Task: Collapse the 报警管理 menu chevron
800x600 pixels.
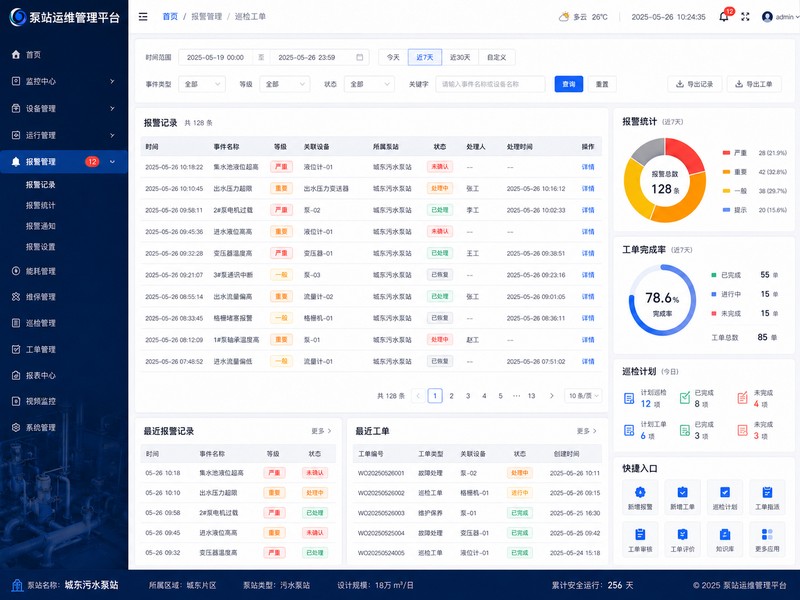Action: pos(112,162)
